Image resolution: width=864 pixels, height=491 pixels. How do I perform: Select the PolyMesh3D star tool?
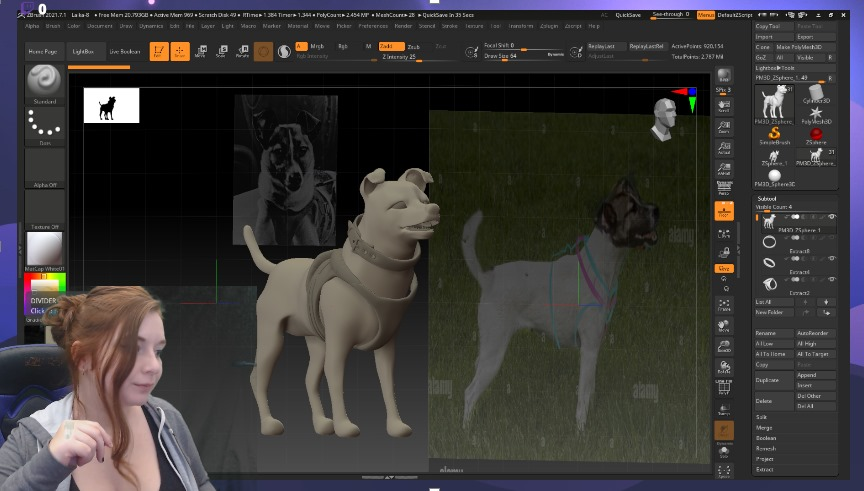(816, 115)
